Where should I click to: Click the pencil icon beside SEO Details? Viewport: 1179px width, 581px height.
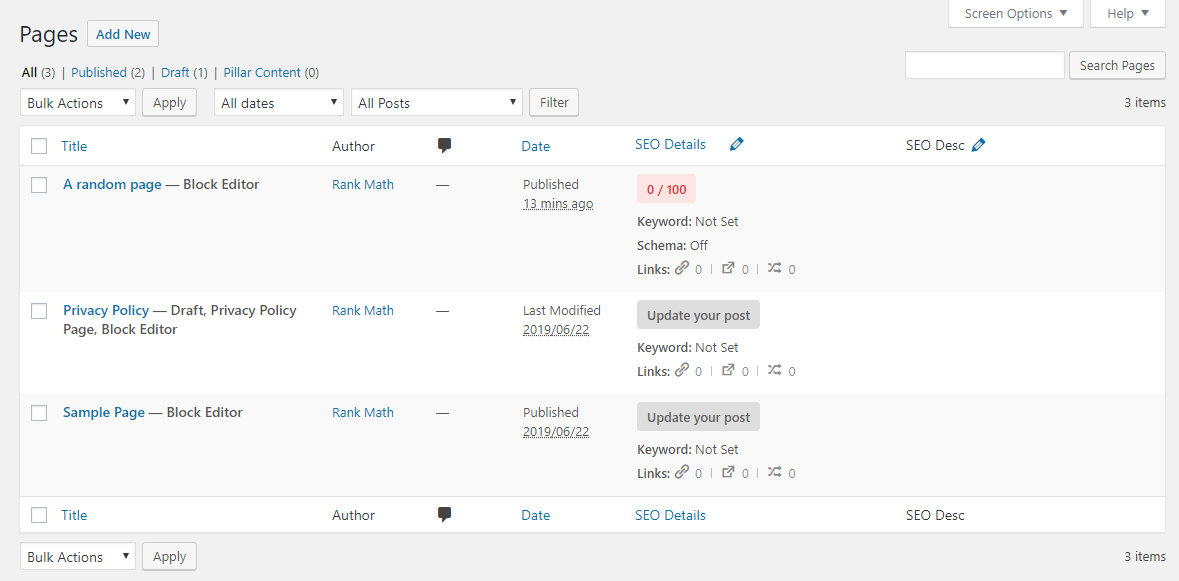(736, 145)
